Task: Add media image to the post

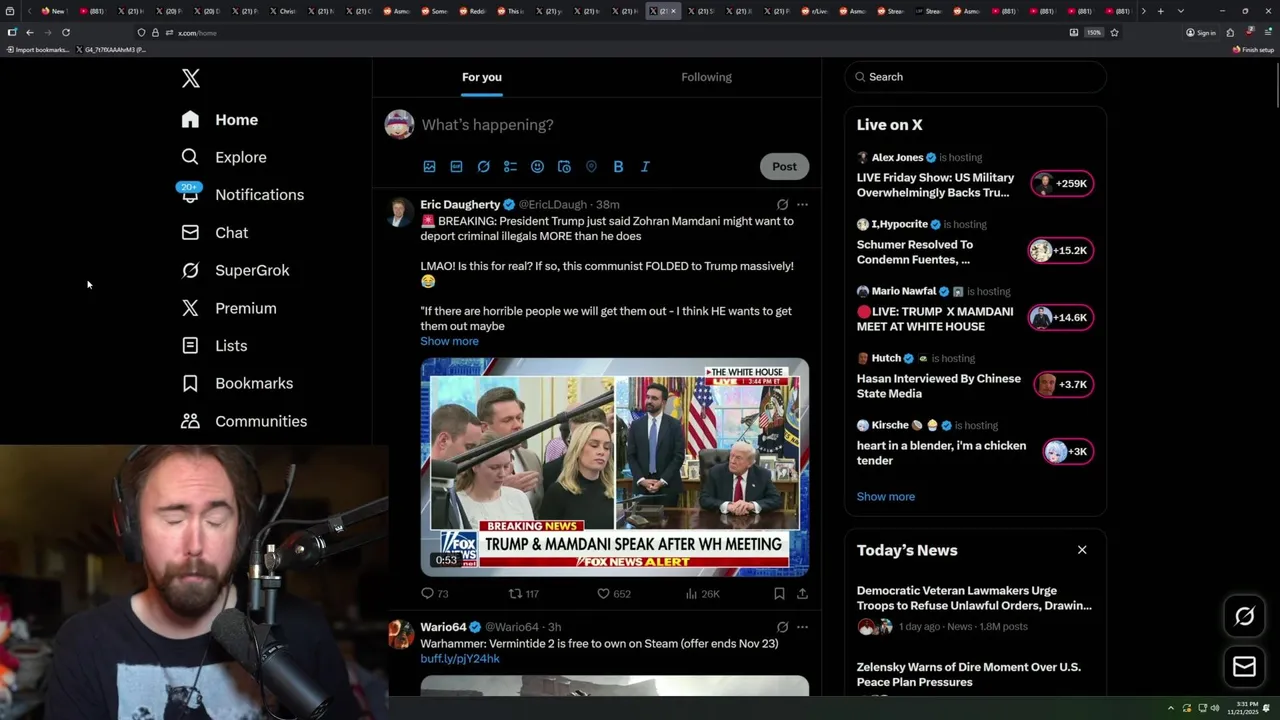Action: click(430, 167)
